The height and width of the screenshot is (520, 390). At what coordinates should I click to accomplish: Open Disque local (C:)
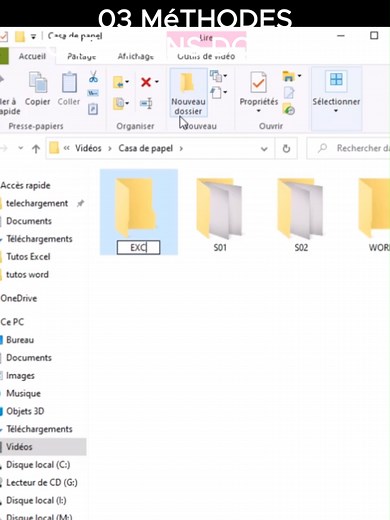click(x=38, y=465)
